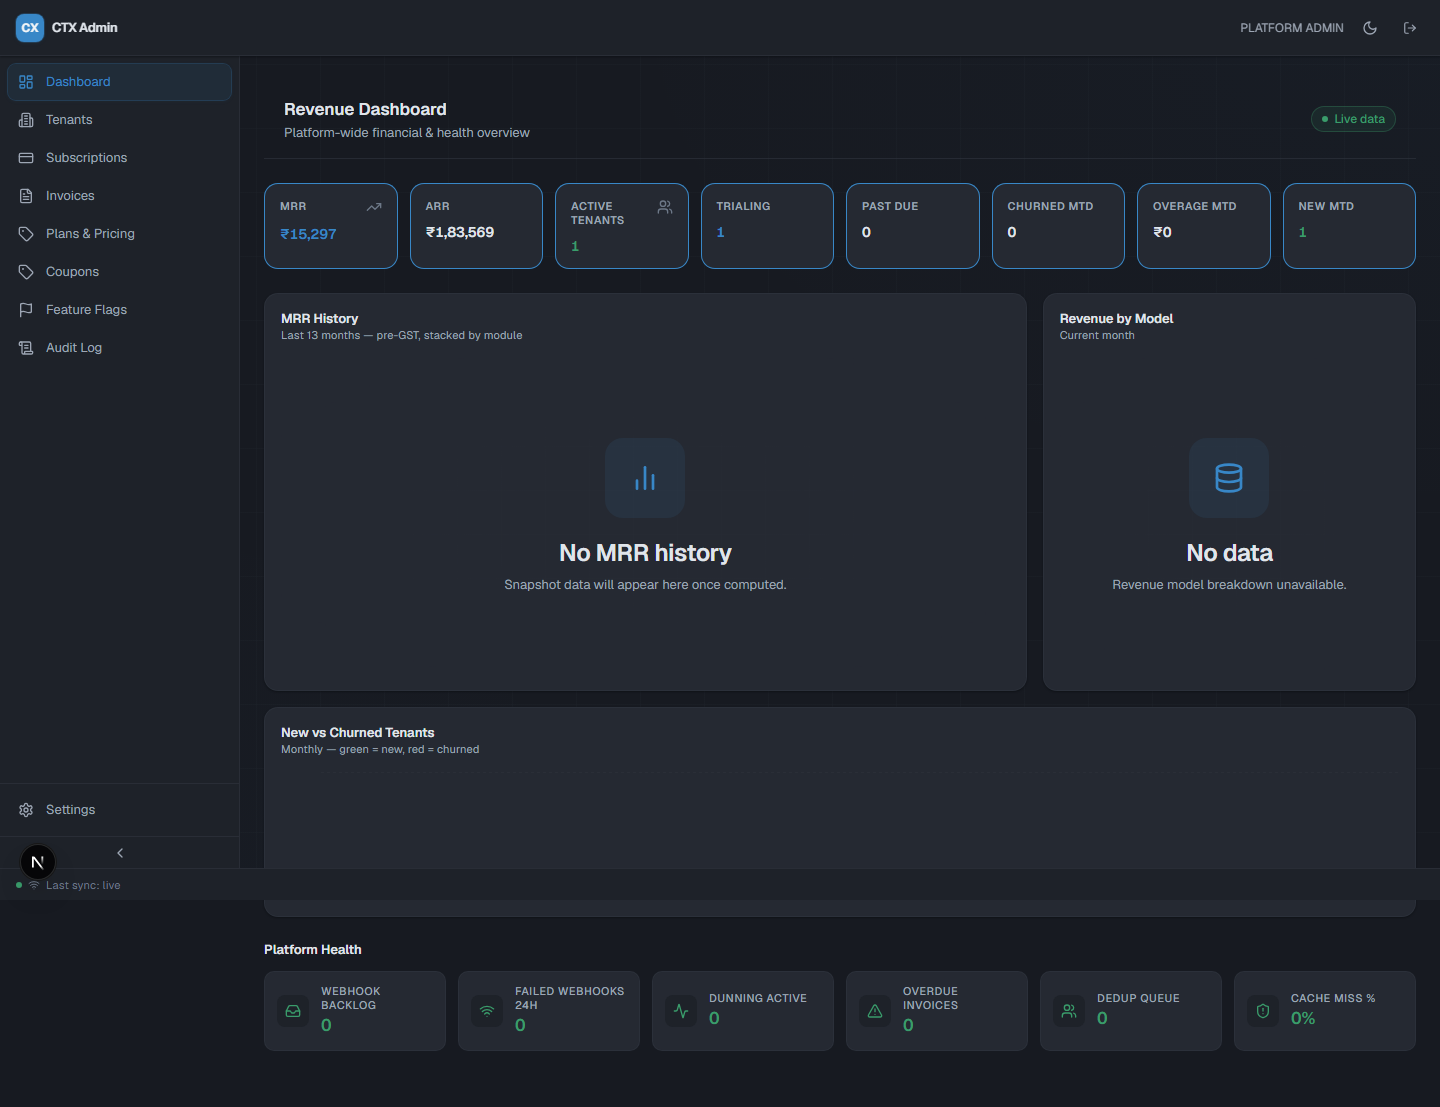1440x1107 pixels.
Task: Click the Dunning Active pulse icon
Action: pos(681,1011)
